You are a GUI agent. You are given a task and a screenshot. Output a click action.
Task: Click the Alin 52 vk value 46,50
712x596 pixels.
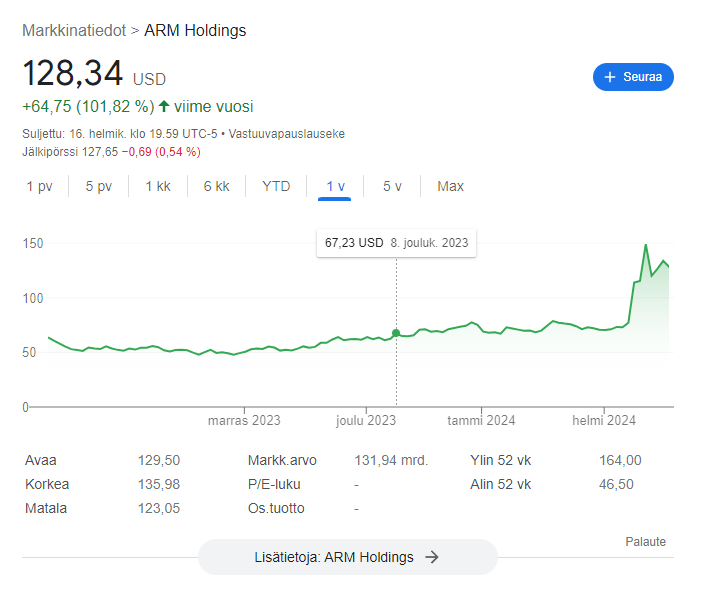pyautogui.click(x=616, y=484)
